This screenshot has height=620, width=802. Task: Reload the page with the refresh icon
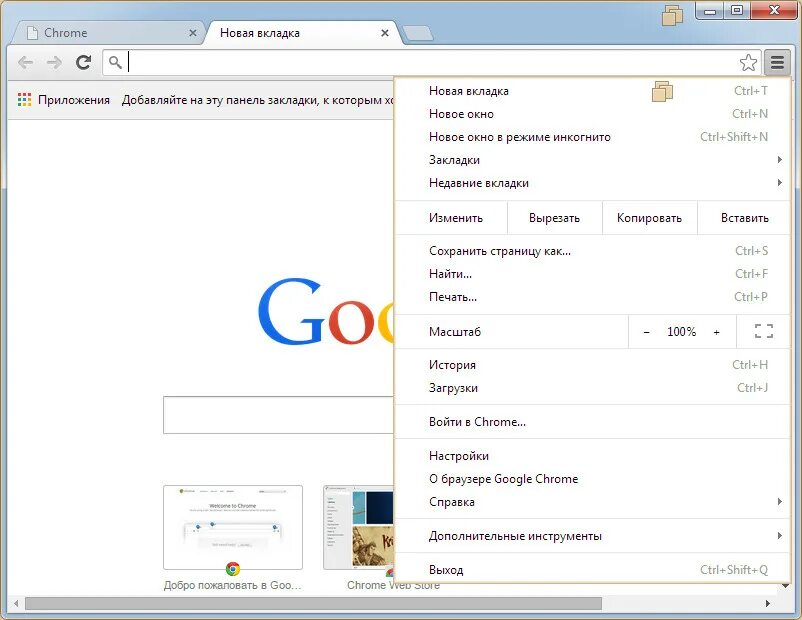pyautogui.click(x=83, y=62)
